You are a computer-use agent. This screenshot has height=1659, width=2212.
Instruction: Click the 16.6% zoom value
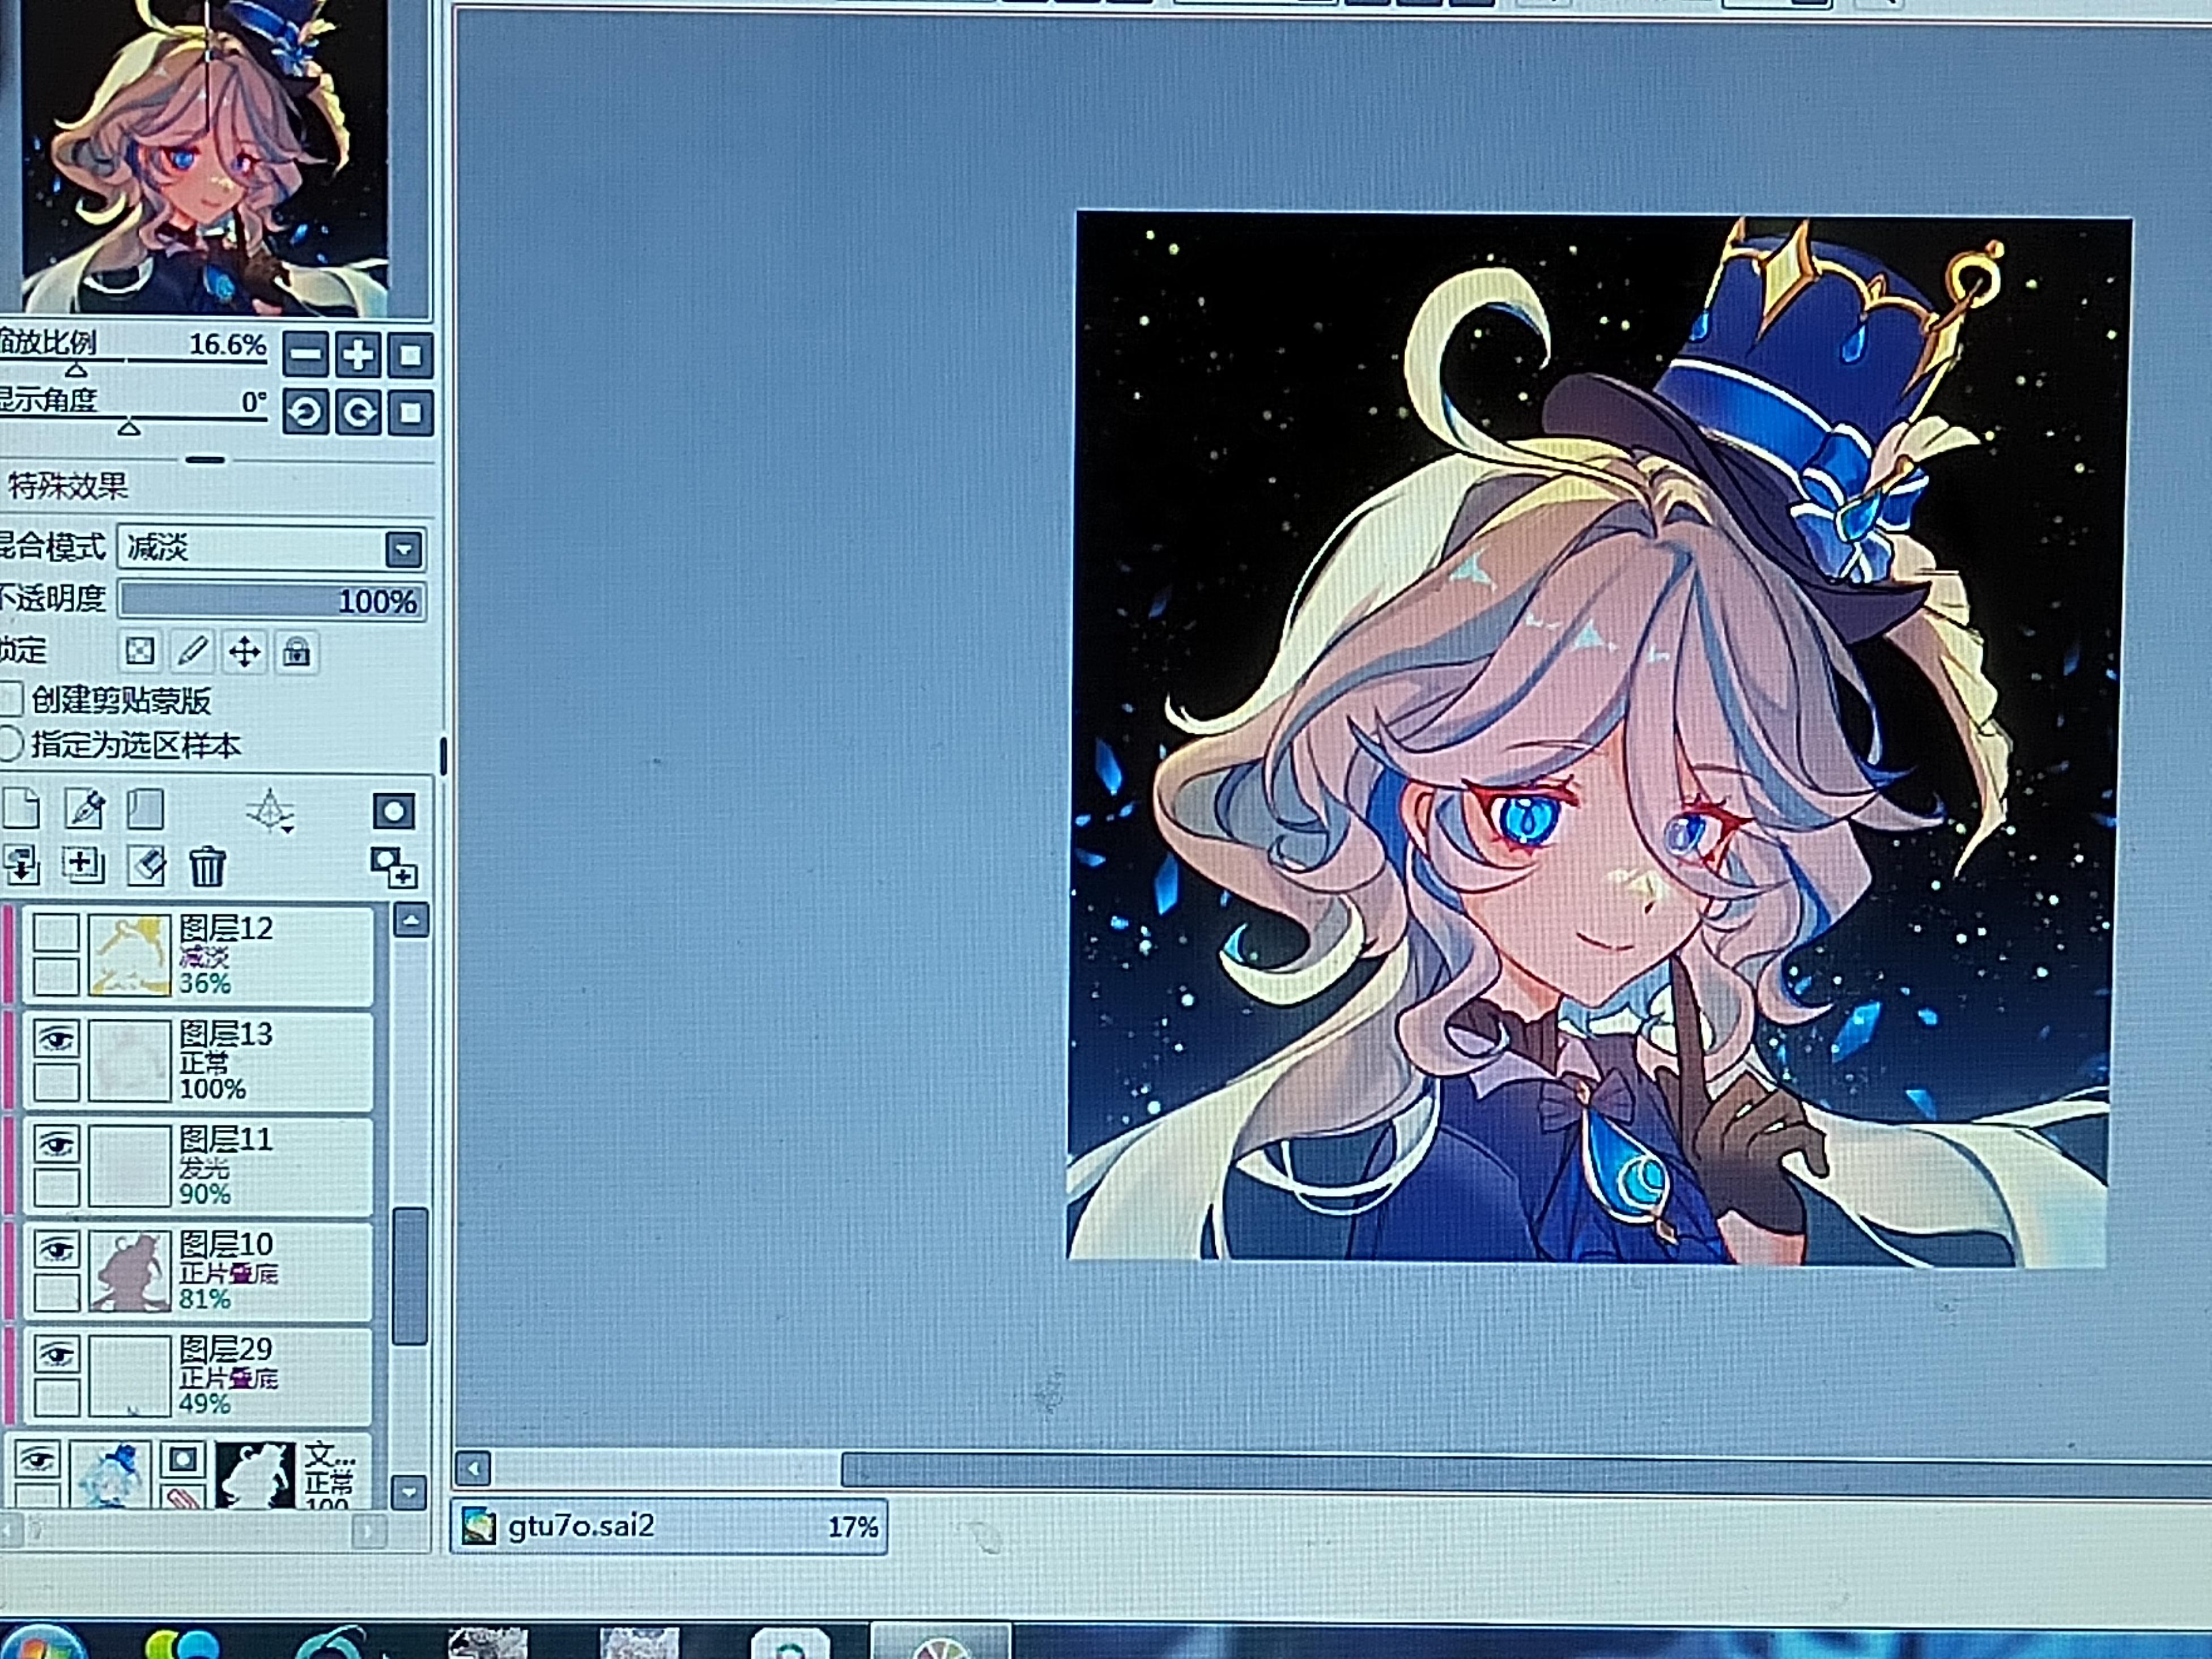tap(228, 344)
